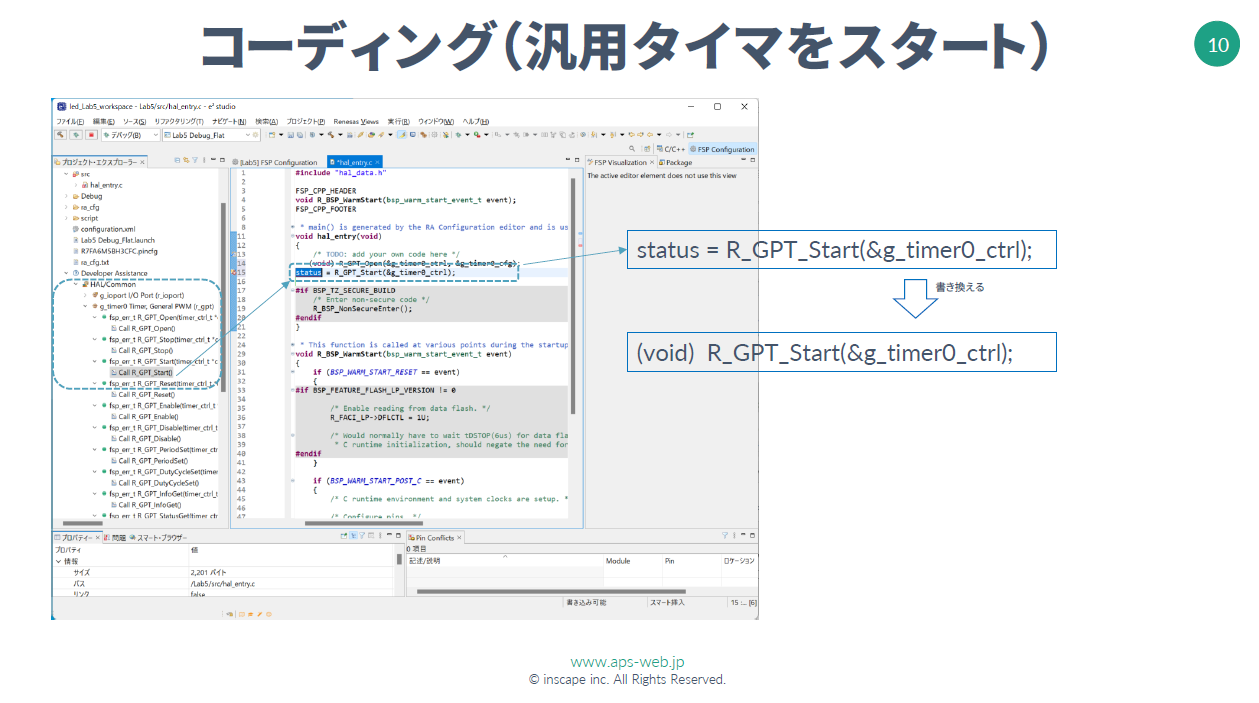This screenshot has height=703, width=1259.
Task: Click editor vertical scrollbar
Action: tap(572, 295)
